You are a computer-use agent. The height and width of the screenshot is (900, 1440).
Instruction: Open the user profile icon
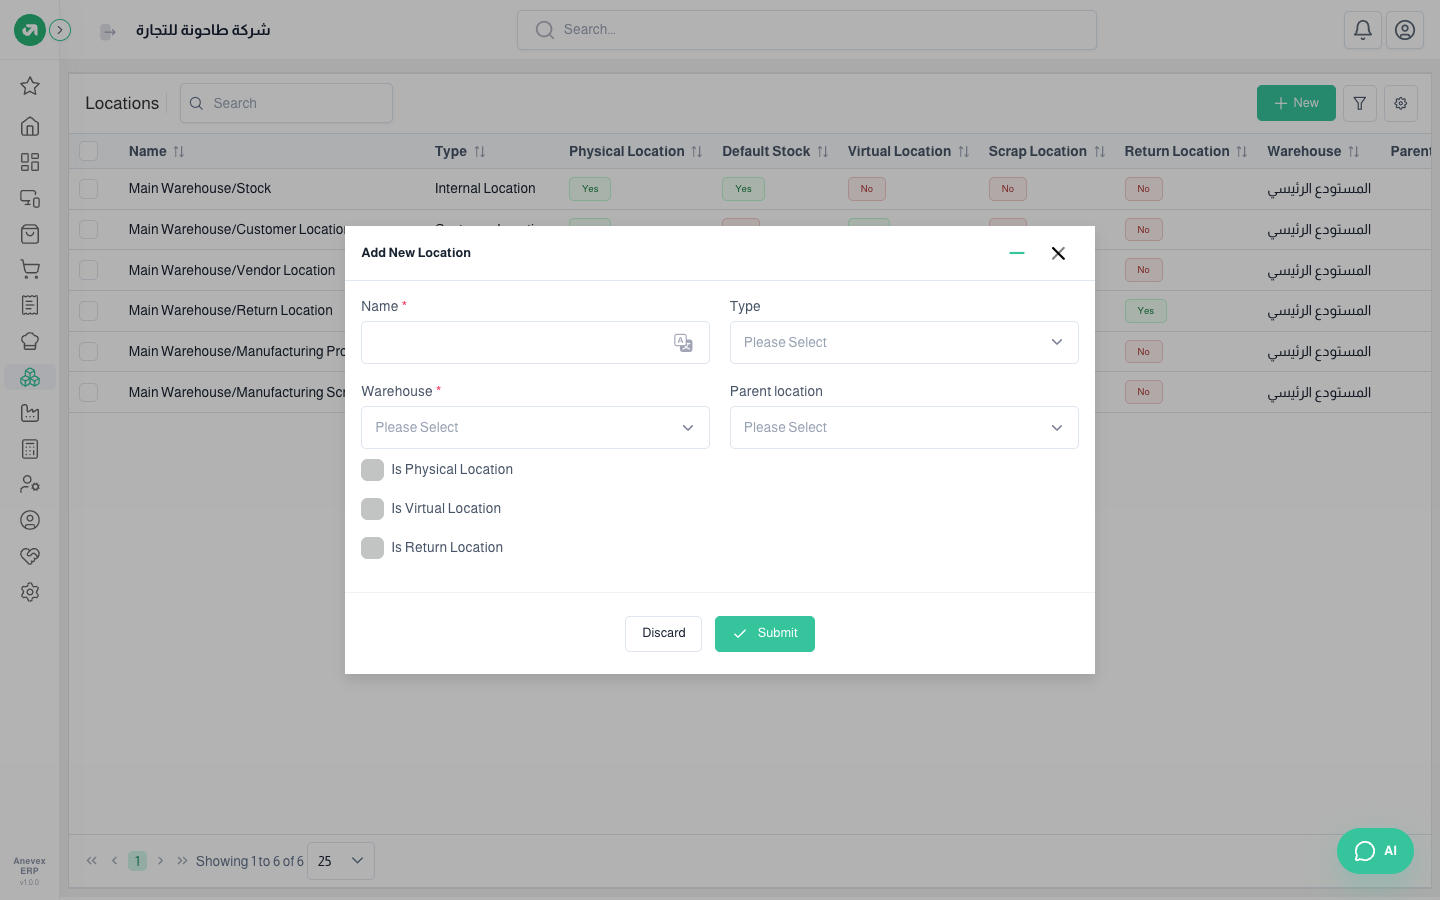(x=1404, y=30)
